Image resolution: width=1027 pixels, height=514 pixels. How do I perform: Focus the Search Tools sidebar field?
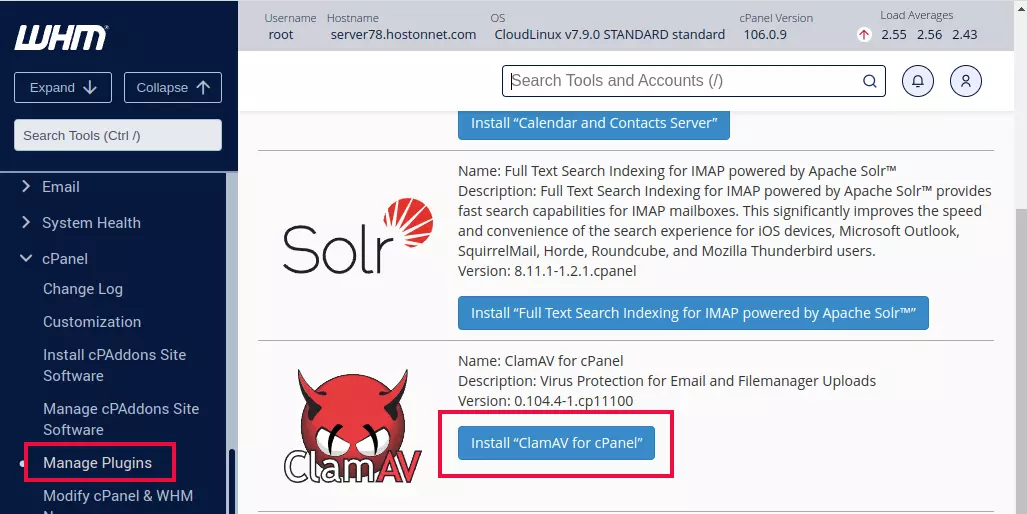coord(118,136)
